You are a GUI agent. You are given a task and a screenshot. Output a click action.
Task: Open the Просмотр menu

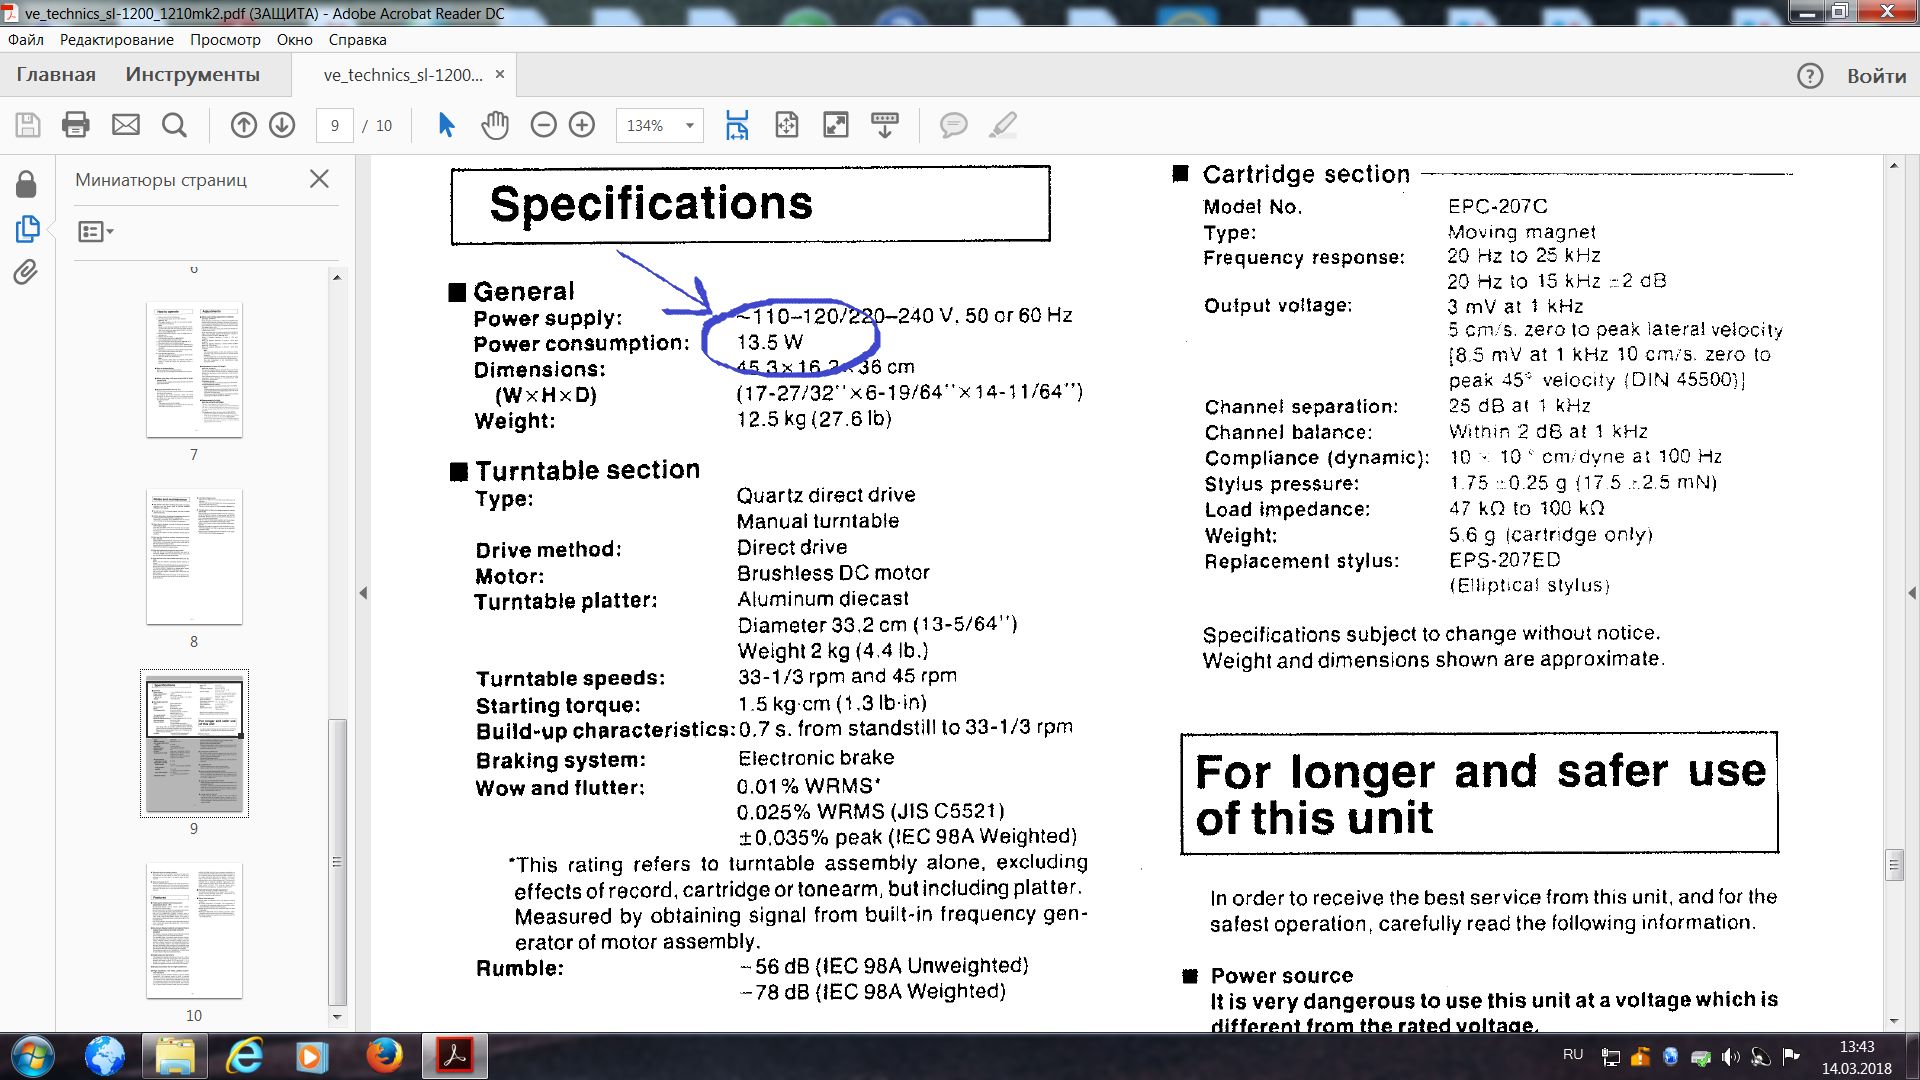point(225,40)
